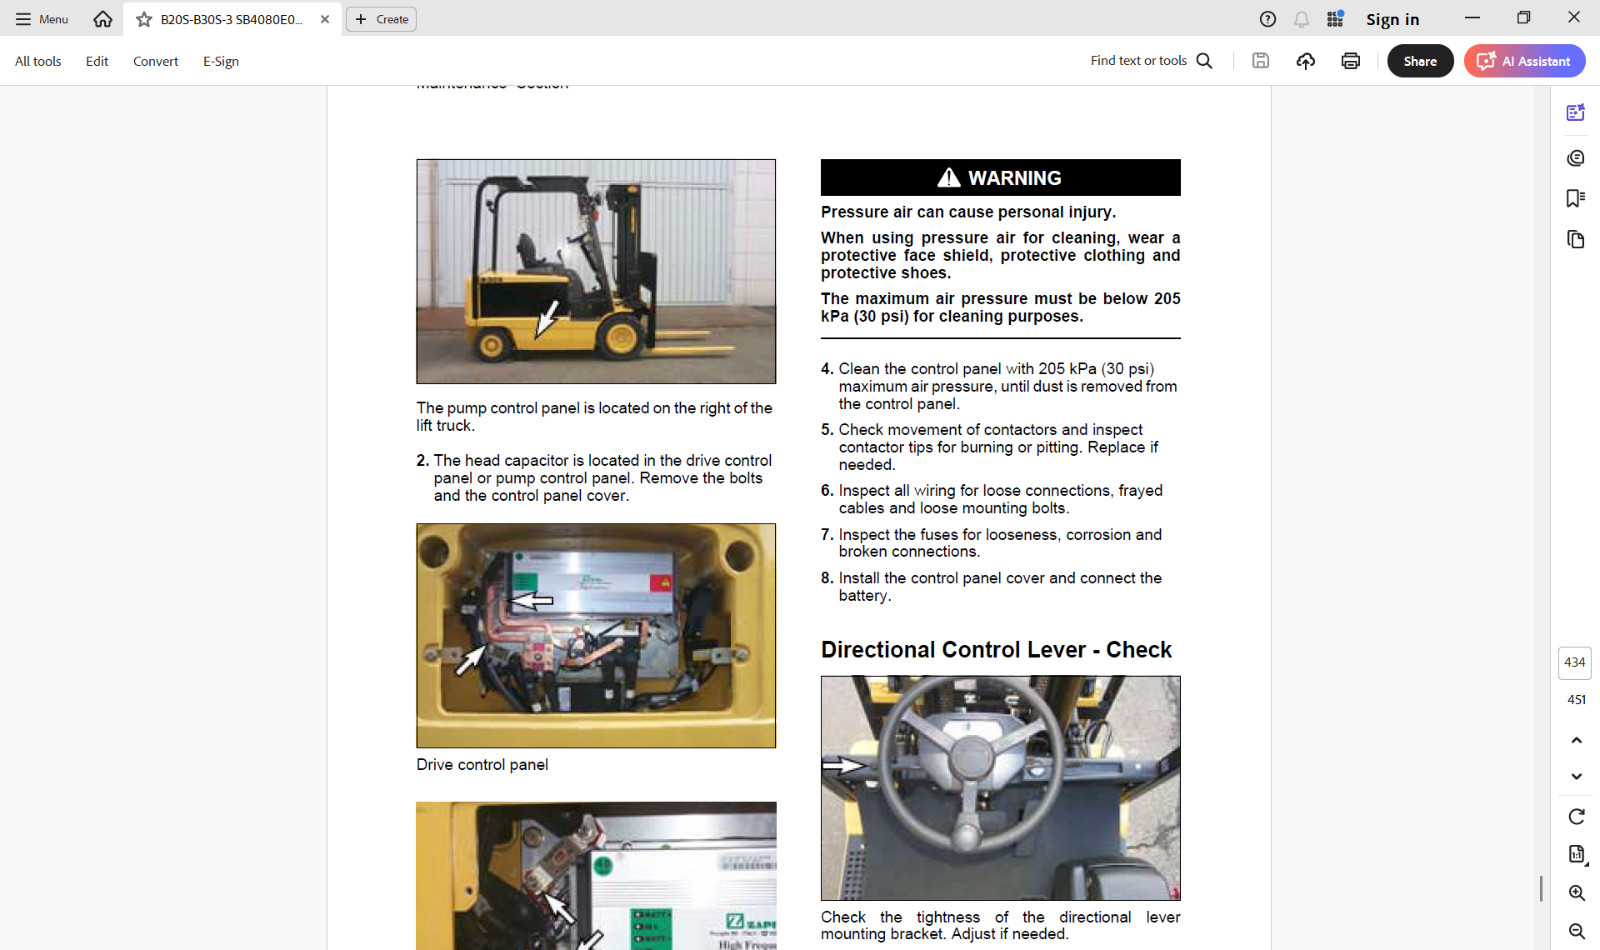The width and height of the screenshot is (1600, 950).
Task: Open the page thumbnails panel icon
Action: pyautogui.click(x=1576, y=239)
